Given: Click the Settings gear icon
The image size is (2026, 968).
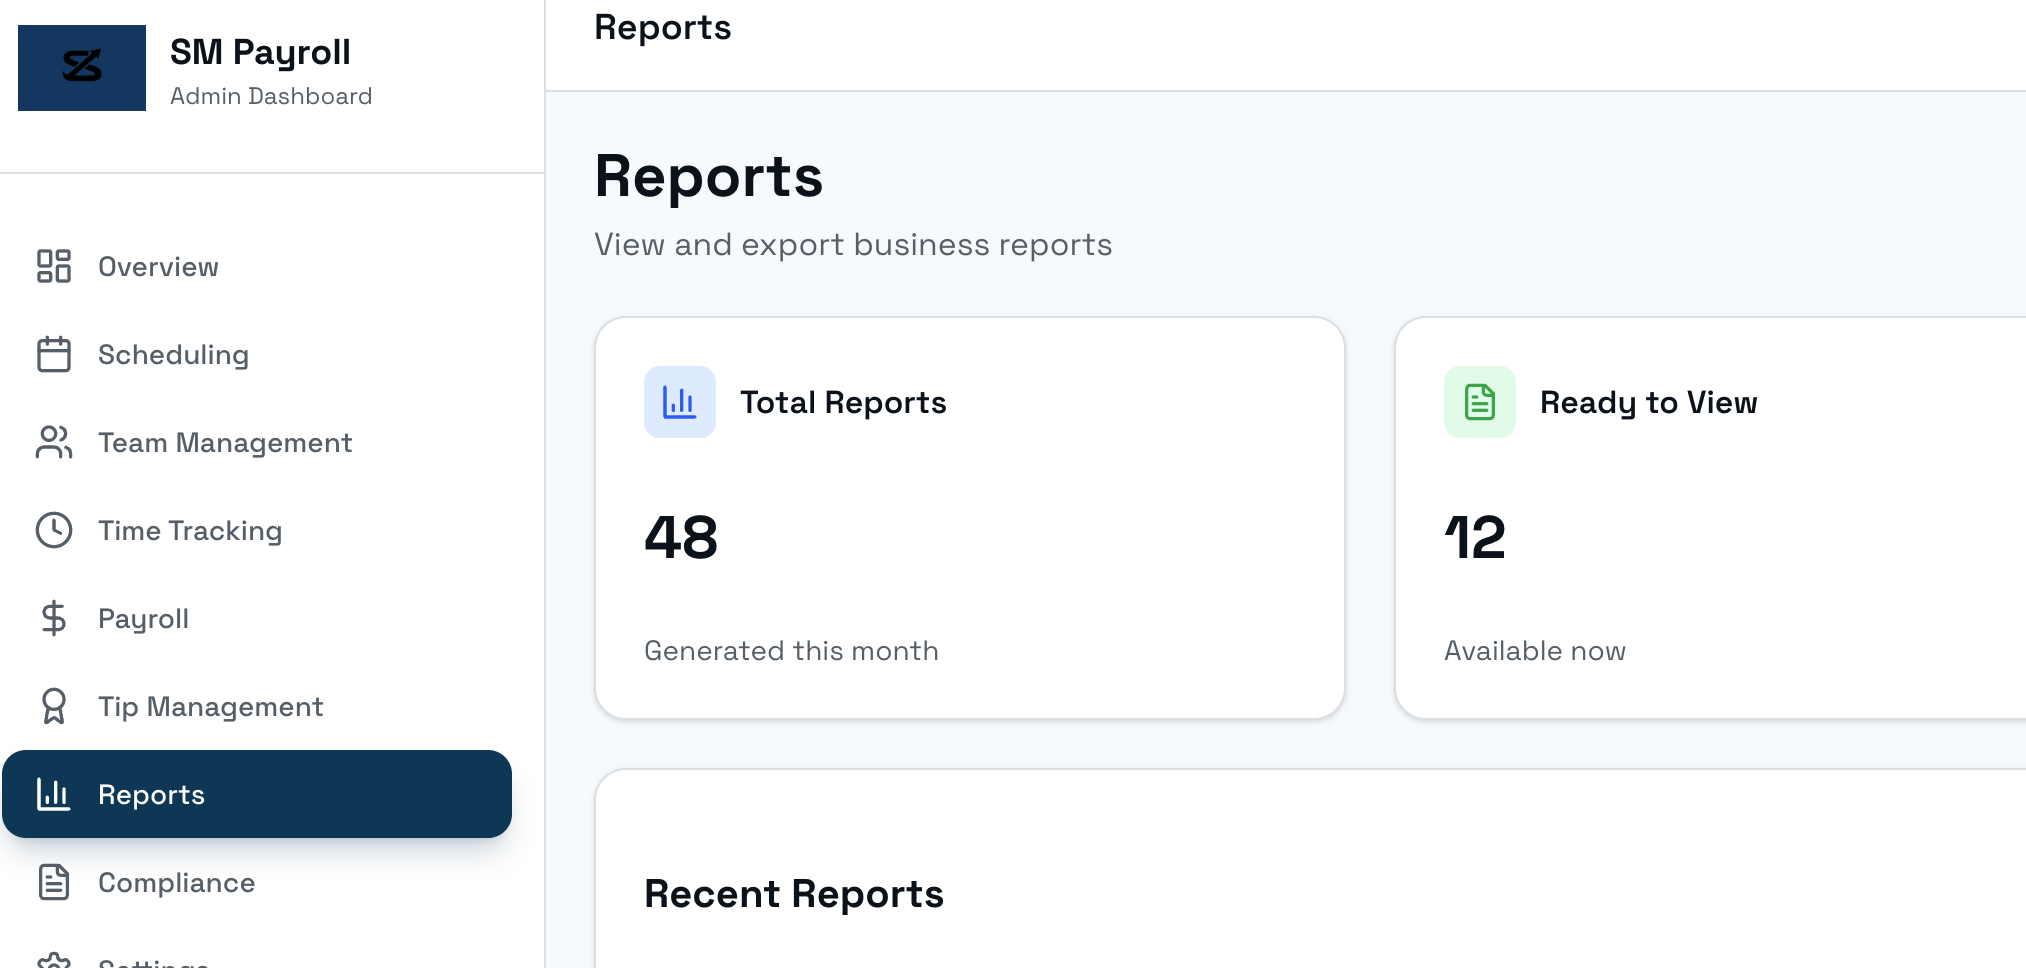Looking at the screenshot, I should 55,960.
